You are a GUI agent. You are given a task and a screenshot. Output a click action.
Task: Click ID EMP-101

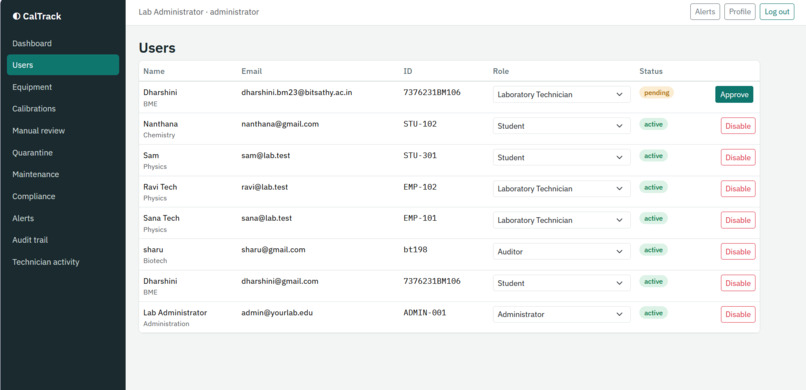[x=420, y=218]
